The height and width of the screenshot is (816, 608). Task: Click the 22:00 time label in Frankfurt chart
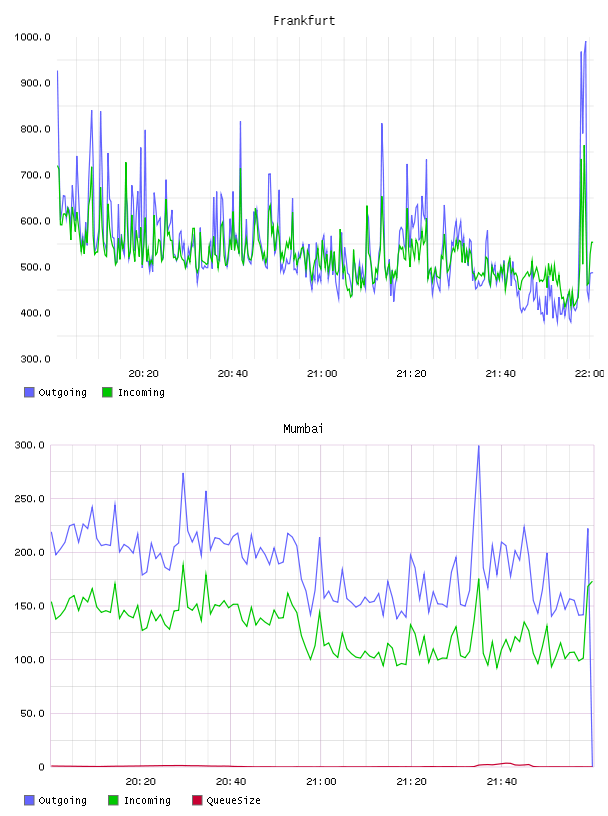click(x=590, y=374)
